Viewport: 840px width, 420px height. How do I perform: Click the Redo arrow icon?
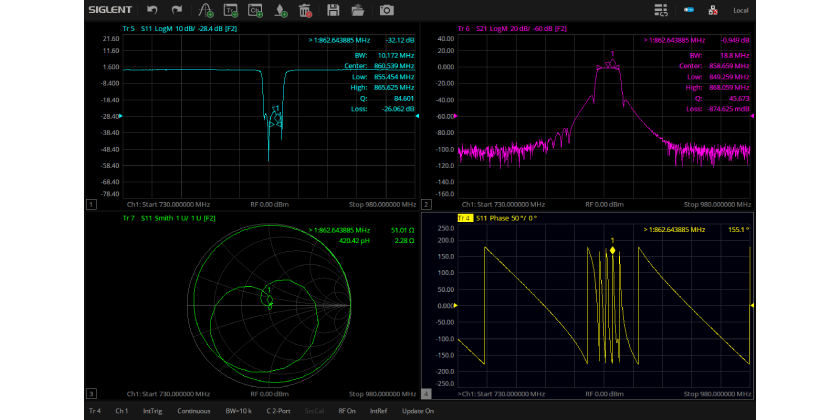click(177, 10)
